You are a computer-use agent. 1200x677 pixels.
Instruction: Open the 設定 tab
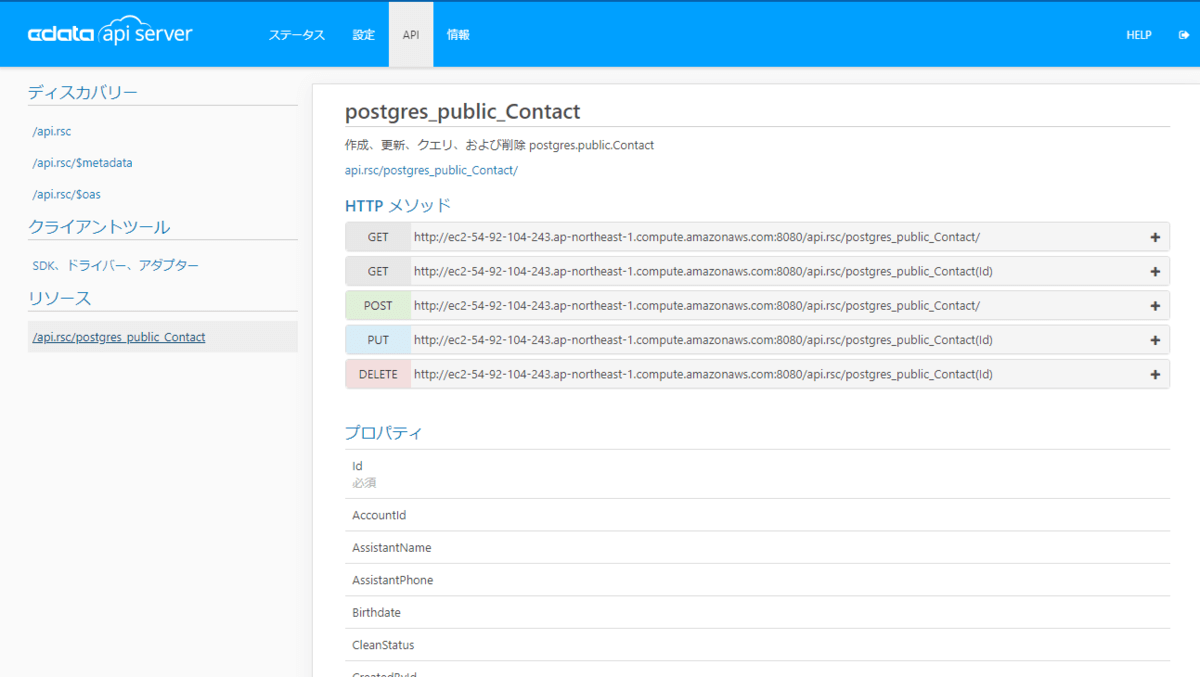coord(364,35)
